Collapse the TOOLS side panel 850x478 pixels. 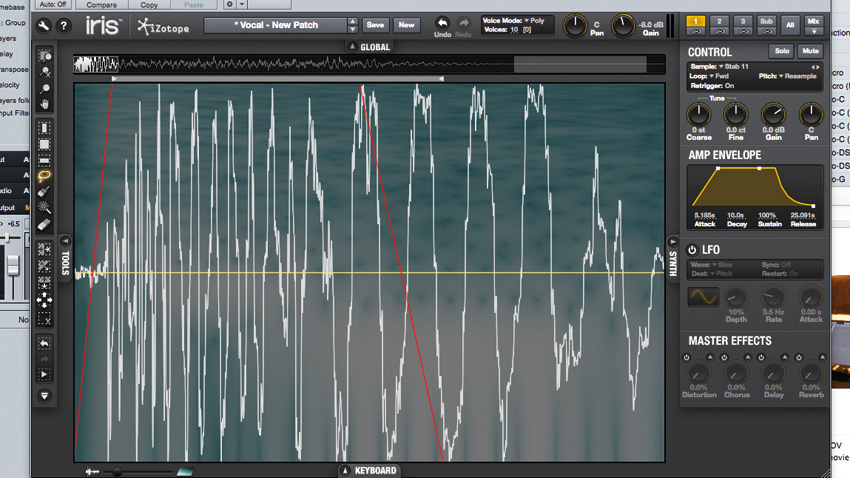tap(65, 241)
